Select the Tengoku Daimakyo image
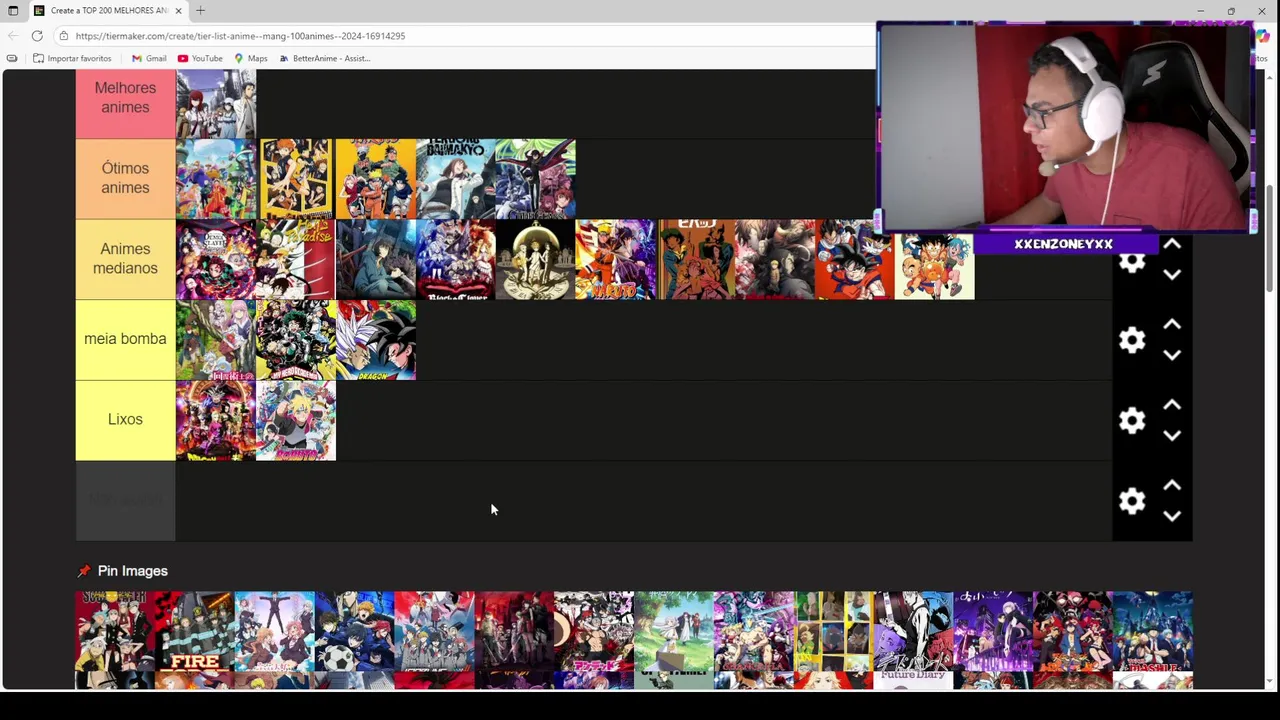This screenshot has height=720, width=1280. coord(456,179)
